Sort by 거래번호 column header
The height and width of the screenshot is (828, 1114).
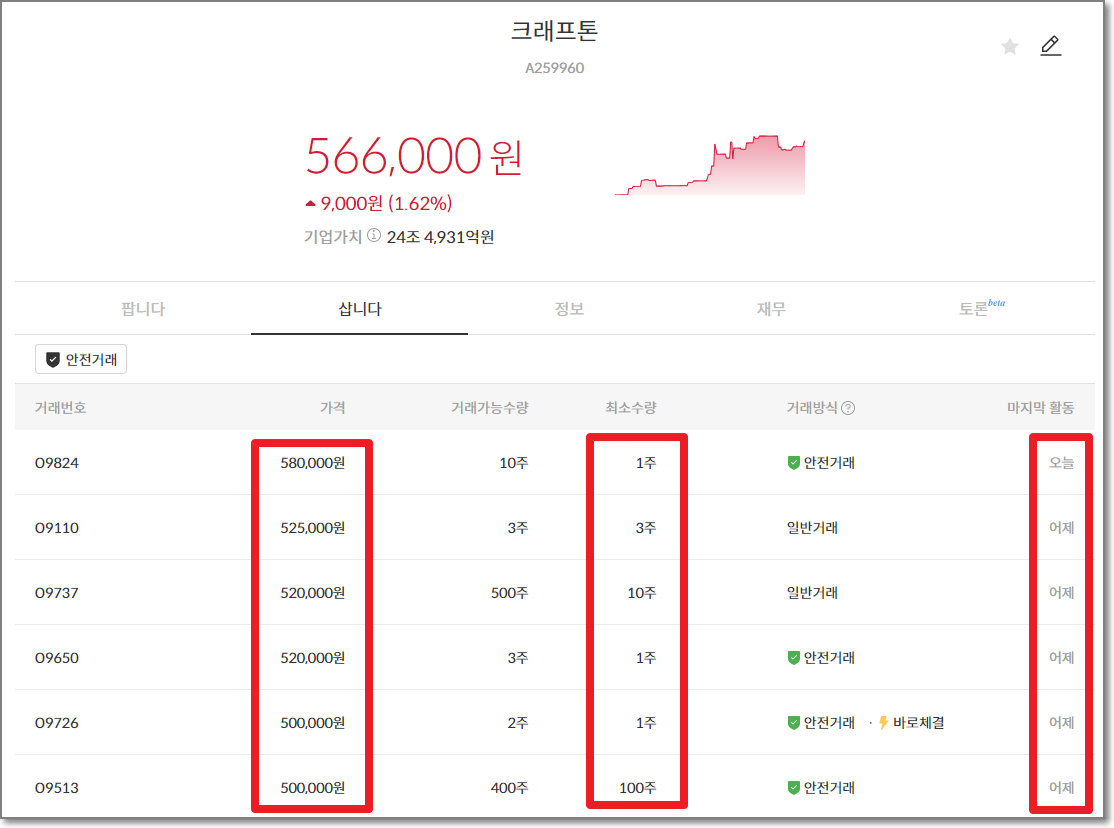pos(60,407)
